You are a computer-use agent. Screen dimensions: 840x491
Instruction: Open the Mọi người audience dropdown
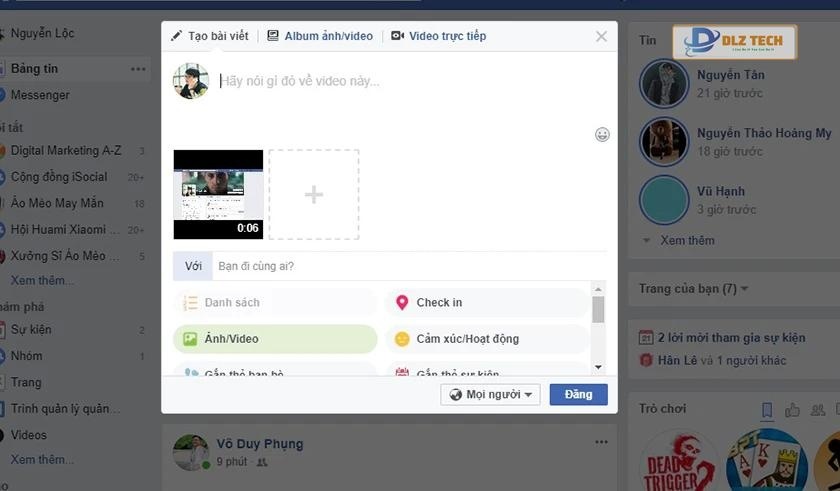[490, 395]
